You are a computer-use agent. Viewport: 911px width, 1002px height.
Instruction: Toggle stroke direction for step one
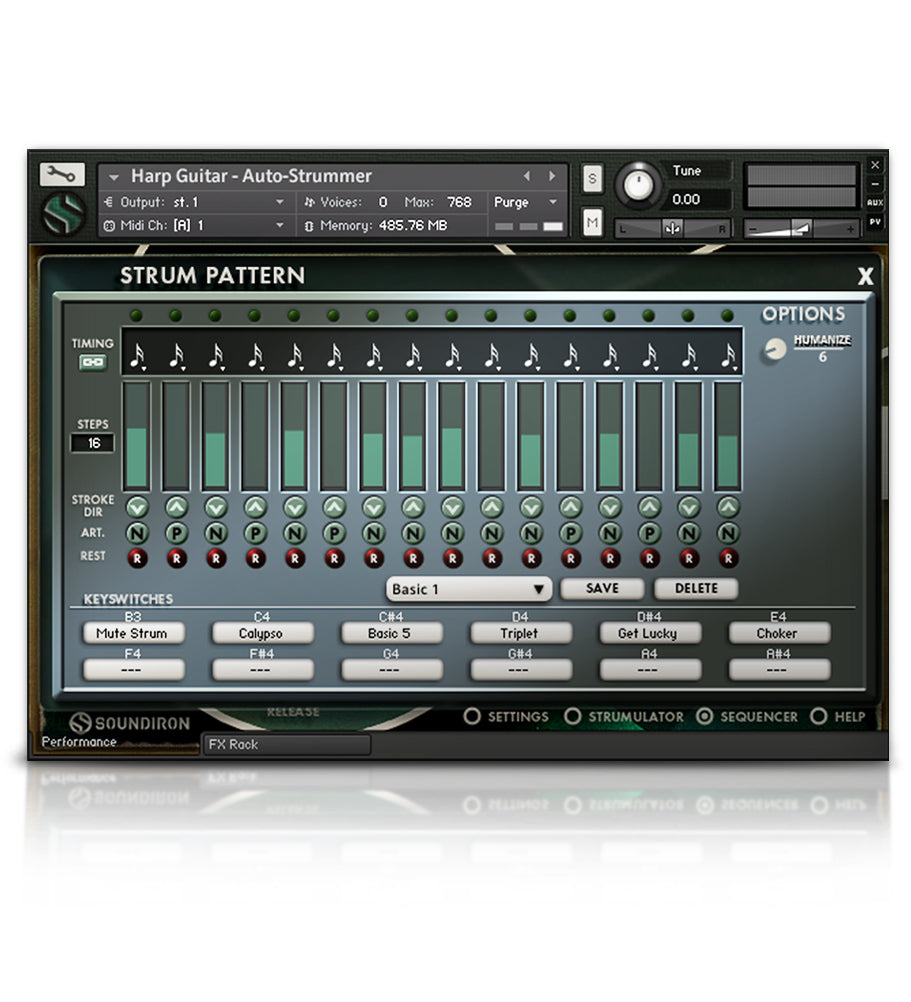[137, 507]
